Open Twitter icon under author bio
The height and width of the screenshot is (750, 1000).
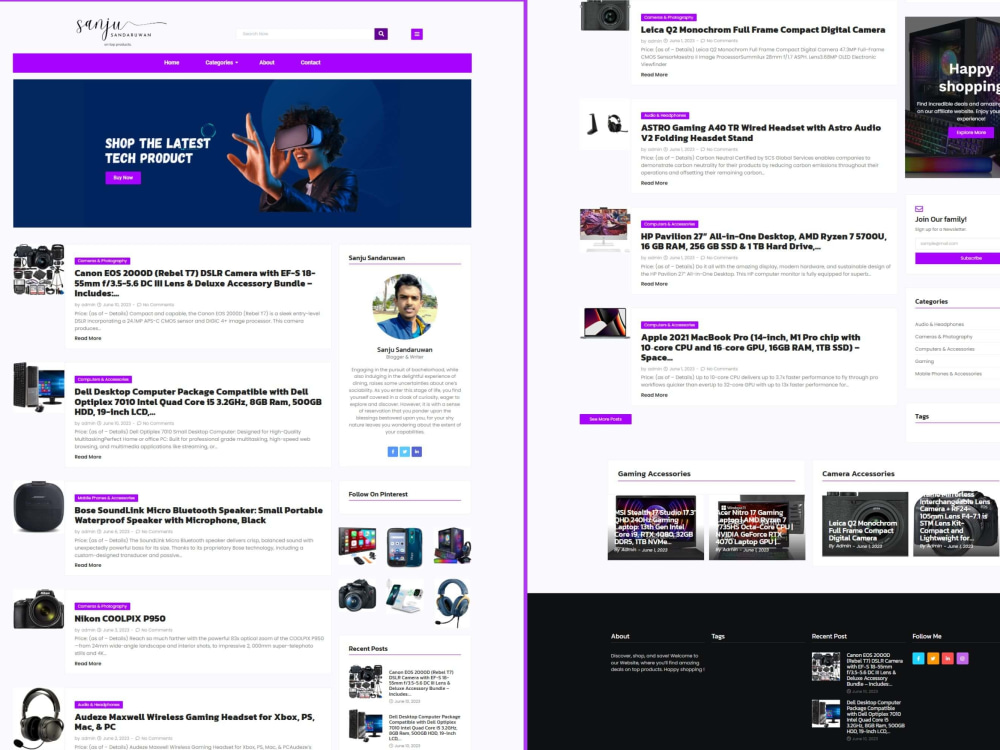pos(405,452)
